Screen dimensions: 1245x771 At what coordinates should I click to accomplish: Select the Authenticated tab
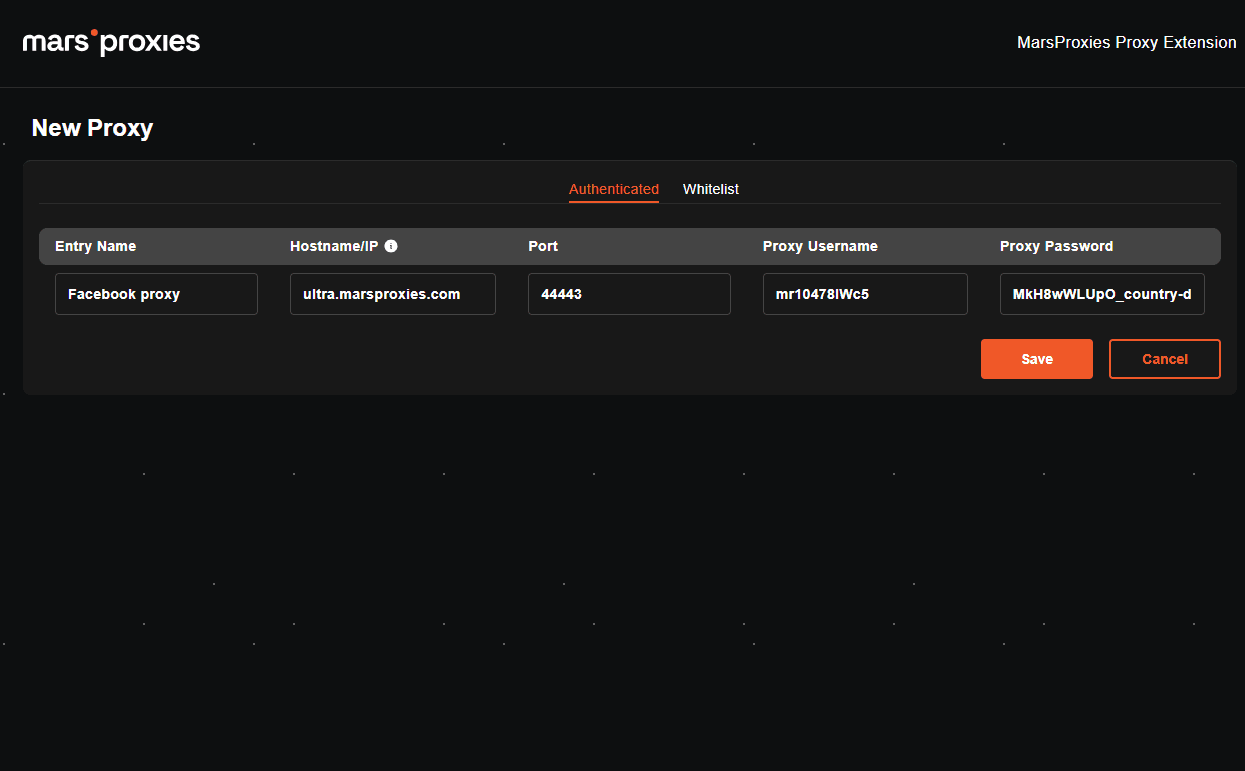613,189
